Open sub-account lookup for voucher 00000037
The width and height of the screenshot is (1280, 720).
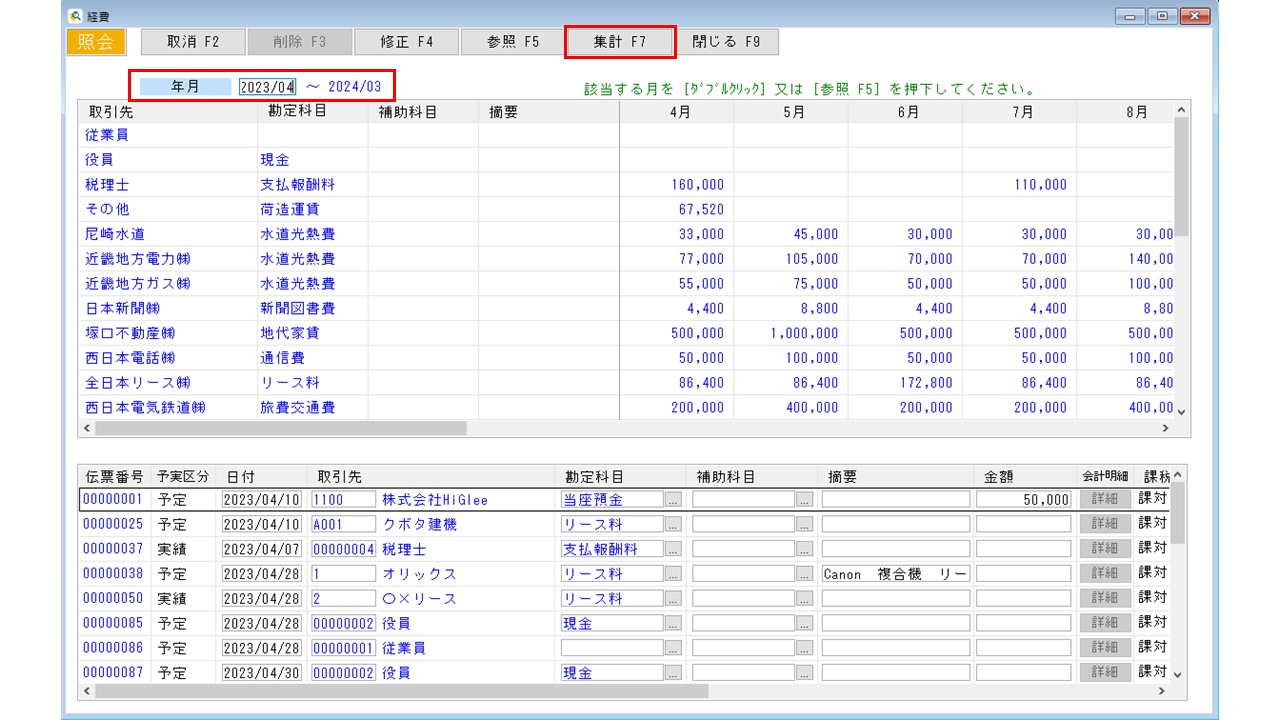(805, 549)
